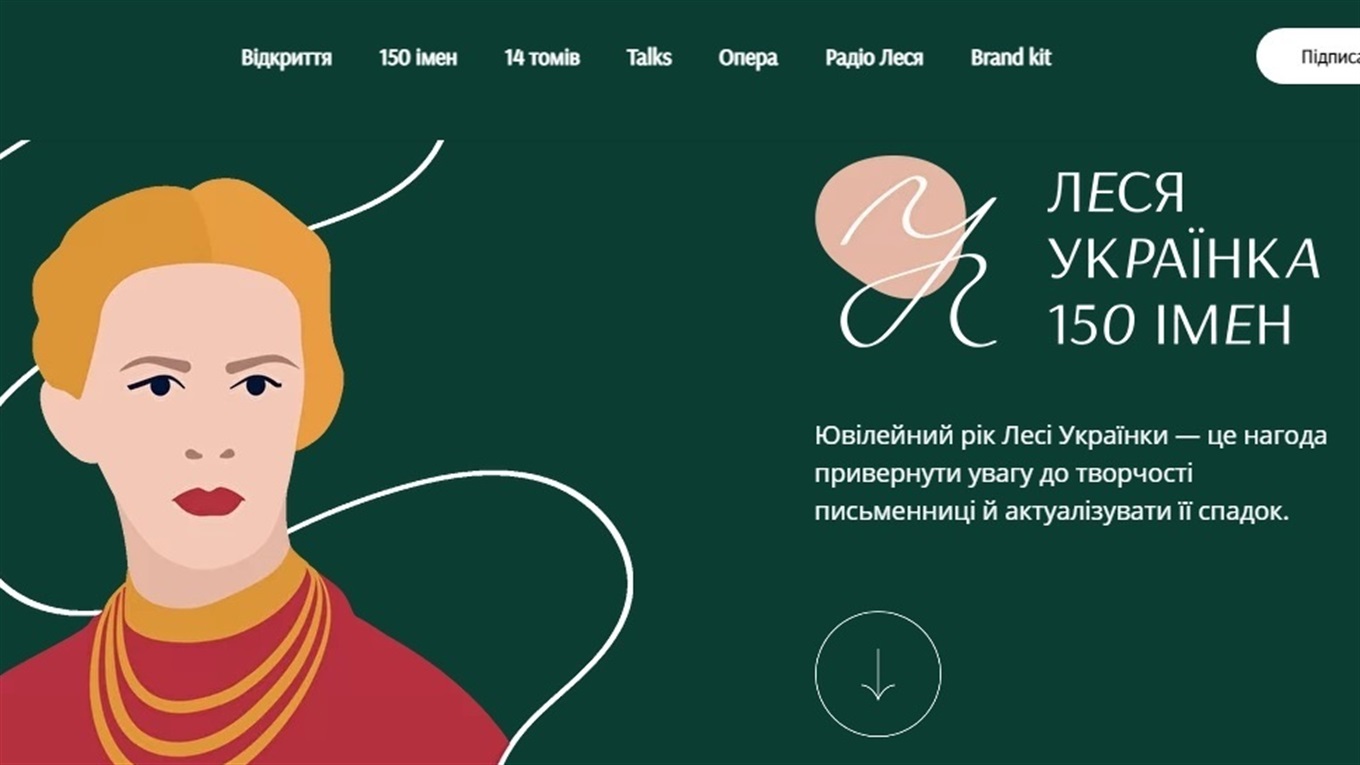Open the Відкриття menu item

pyautogui.click(x=286, y=58)
